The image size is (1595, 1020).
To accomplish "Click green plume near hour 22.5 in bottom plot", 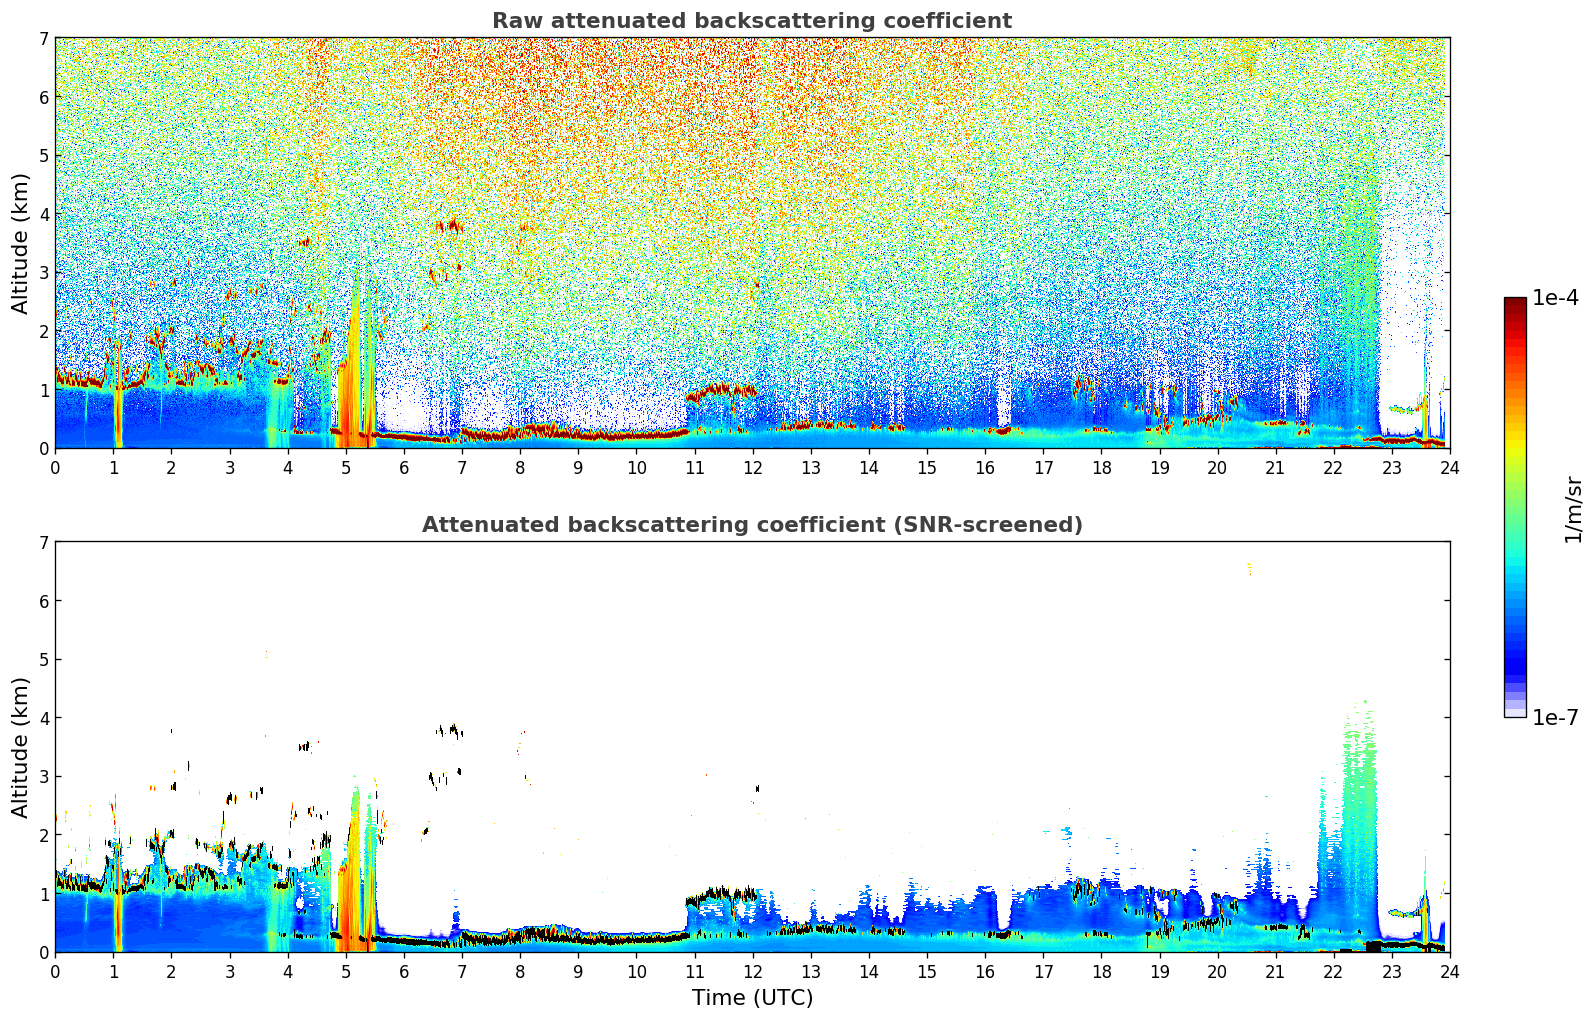I will tap(1360, 800).
